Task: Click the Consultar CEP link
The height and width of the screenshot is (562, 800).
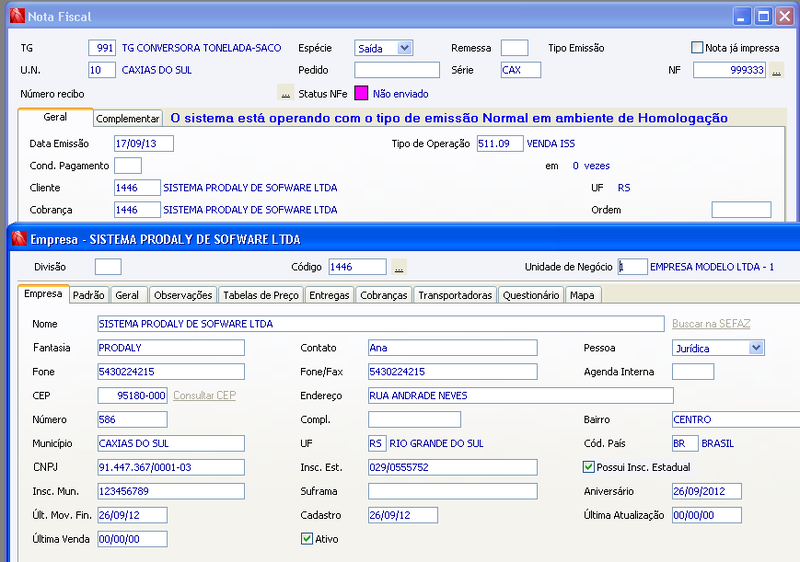Action: 205,395
